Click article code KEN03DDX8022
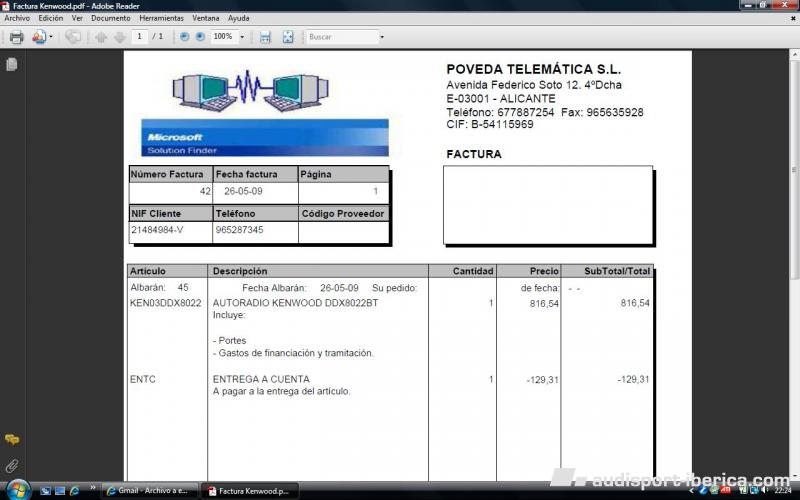 (166, 303)
